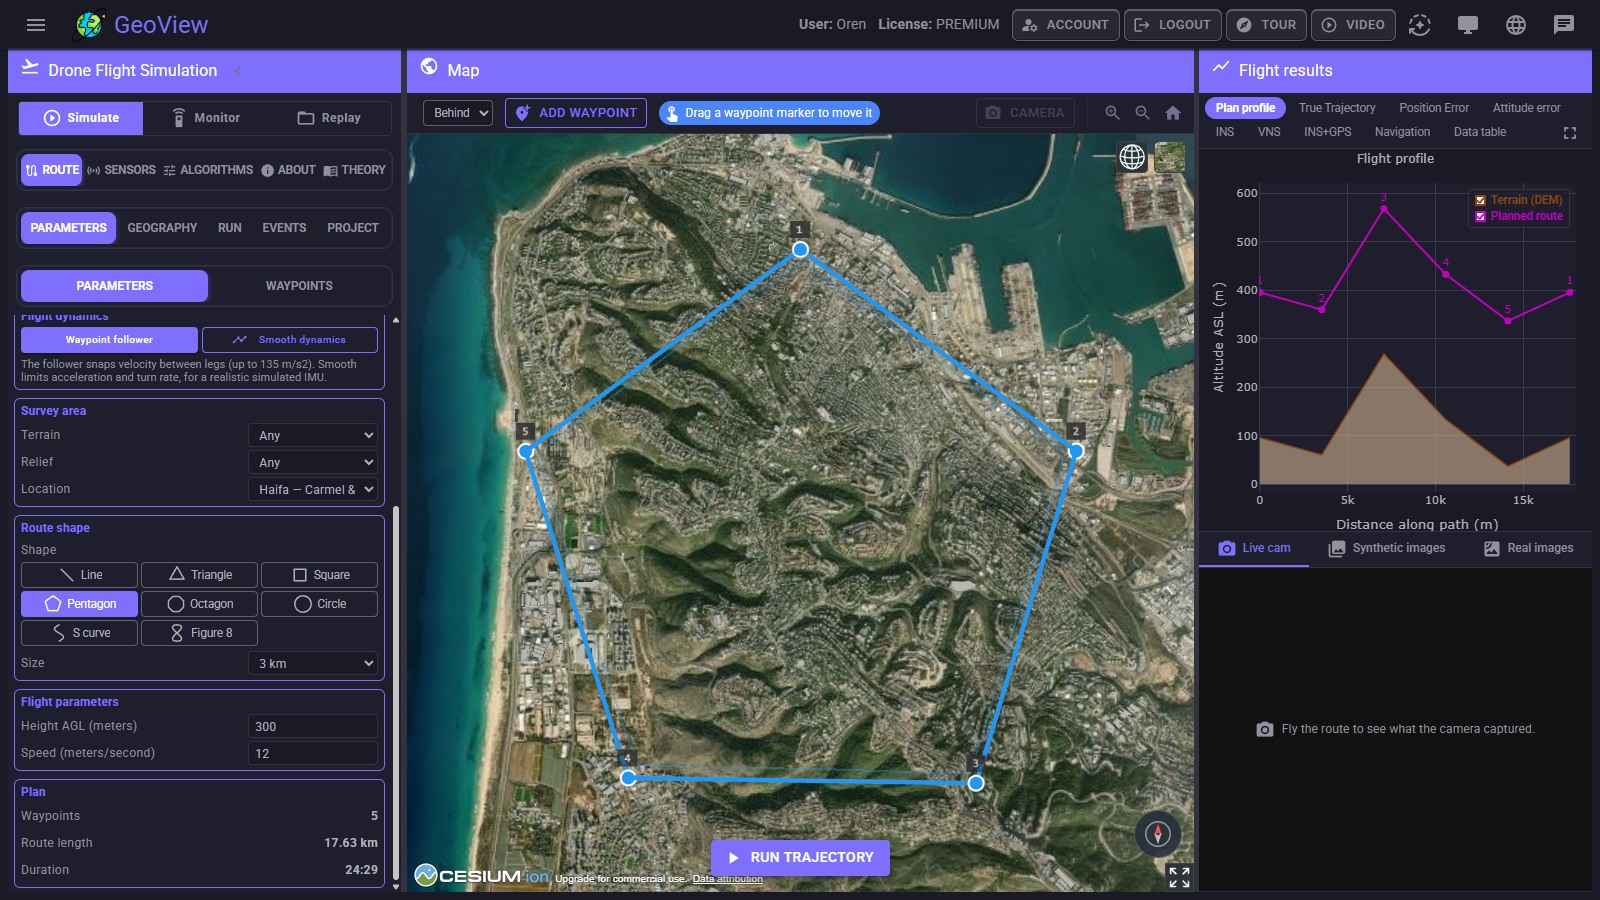Open the Behind camera view dropdown

[x=458, y=113]
